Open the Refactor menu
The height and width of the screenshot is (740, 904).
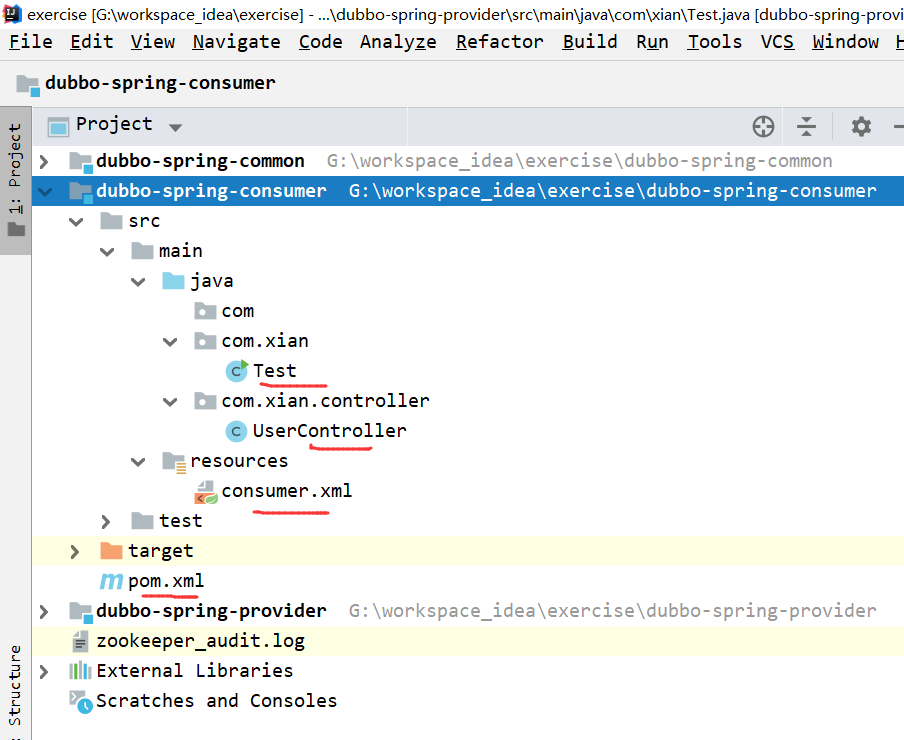[x=499, y=41]
